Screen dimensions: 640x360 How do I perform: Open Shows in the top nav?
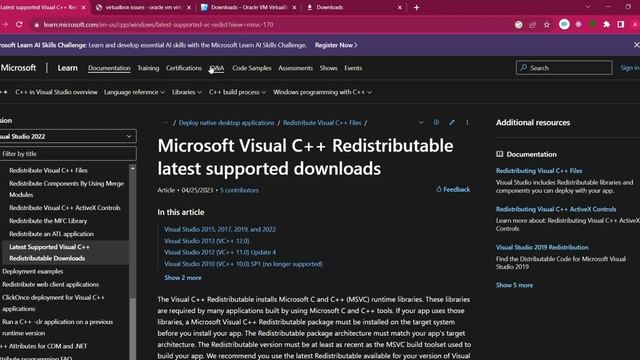329,68
